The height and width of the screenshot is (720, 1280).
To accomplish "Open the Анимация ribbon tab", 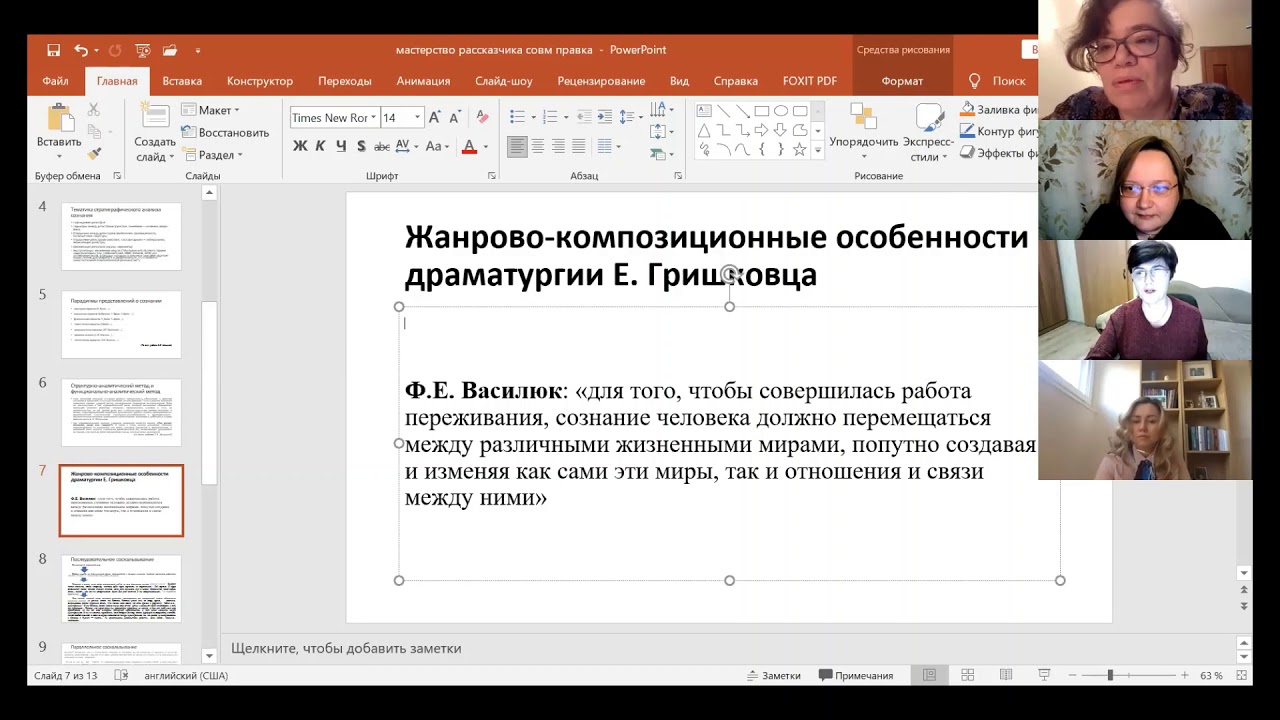I will click(423, 81).
